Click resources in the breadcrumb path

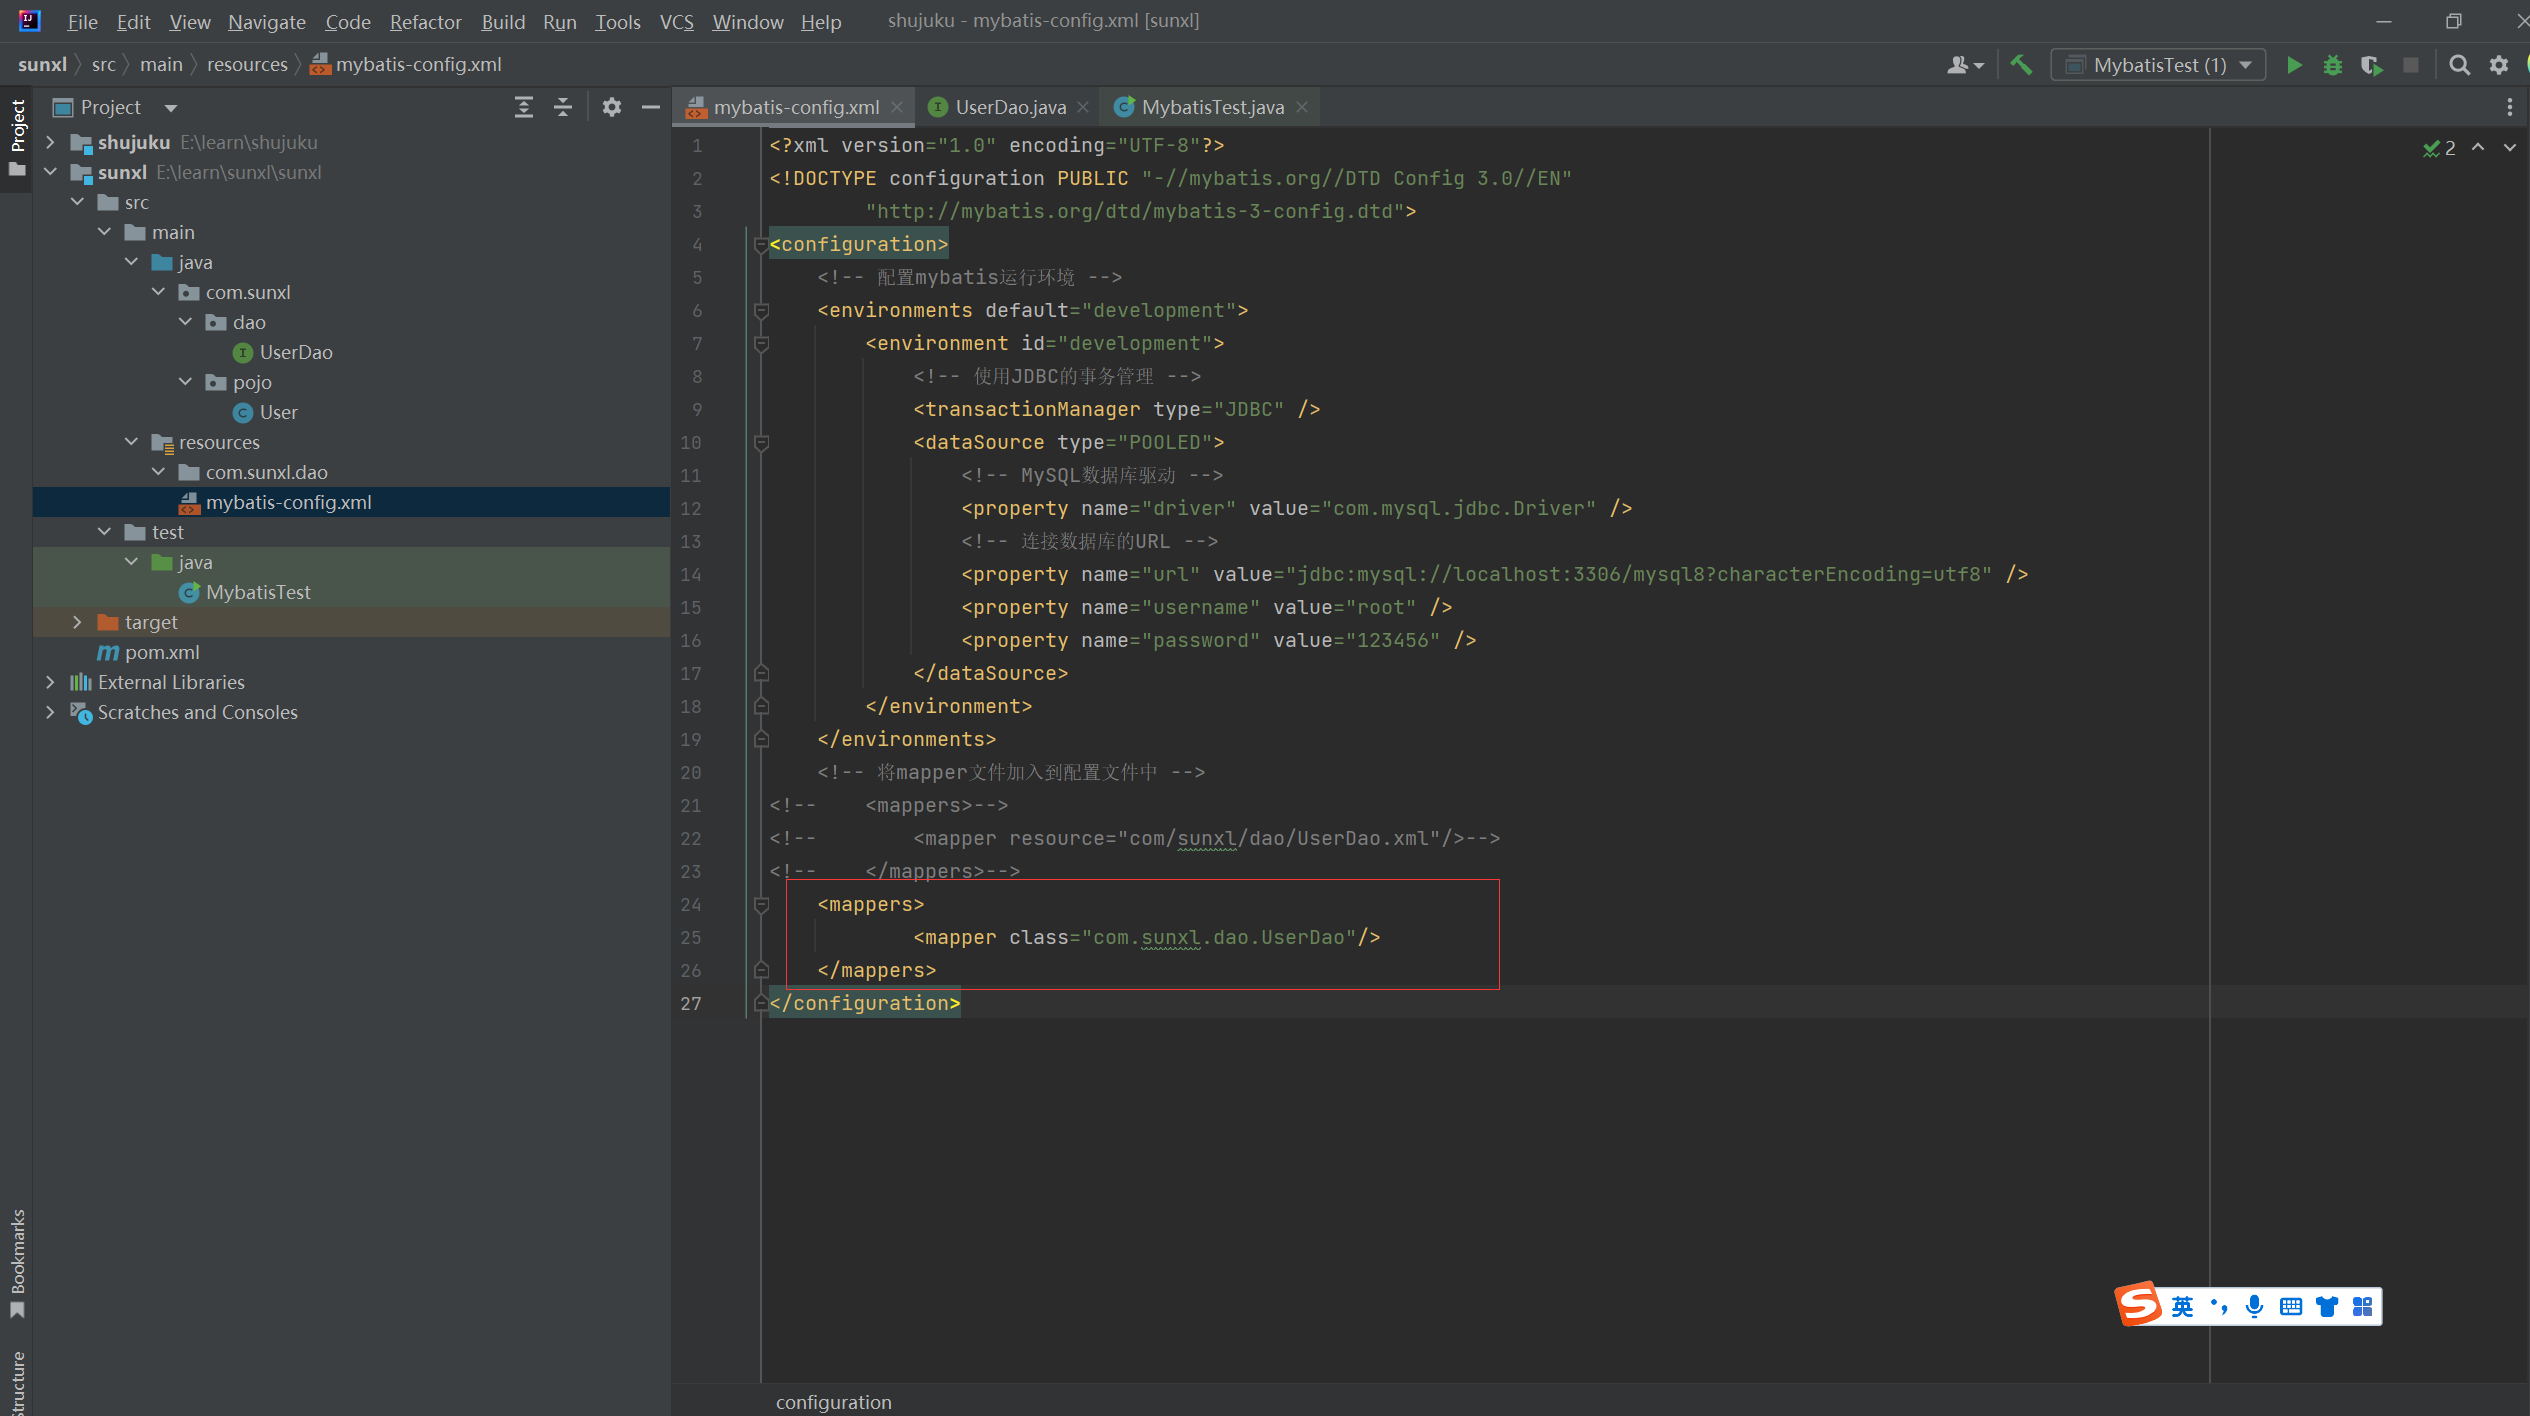point(247,64)
